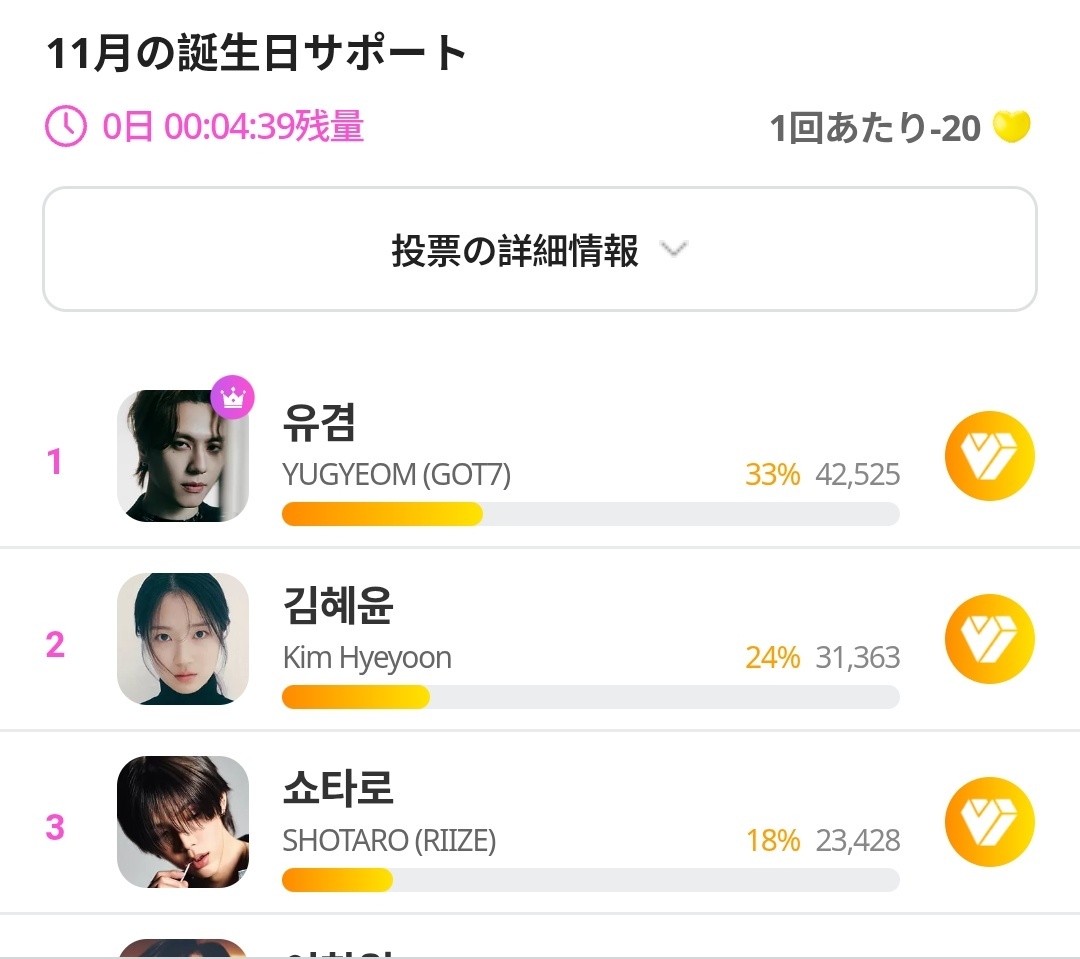Select the name 유겸
This screenshot has width=1080, height=959.
coord(320,423)
